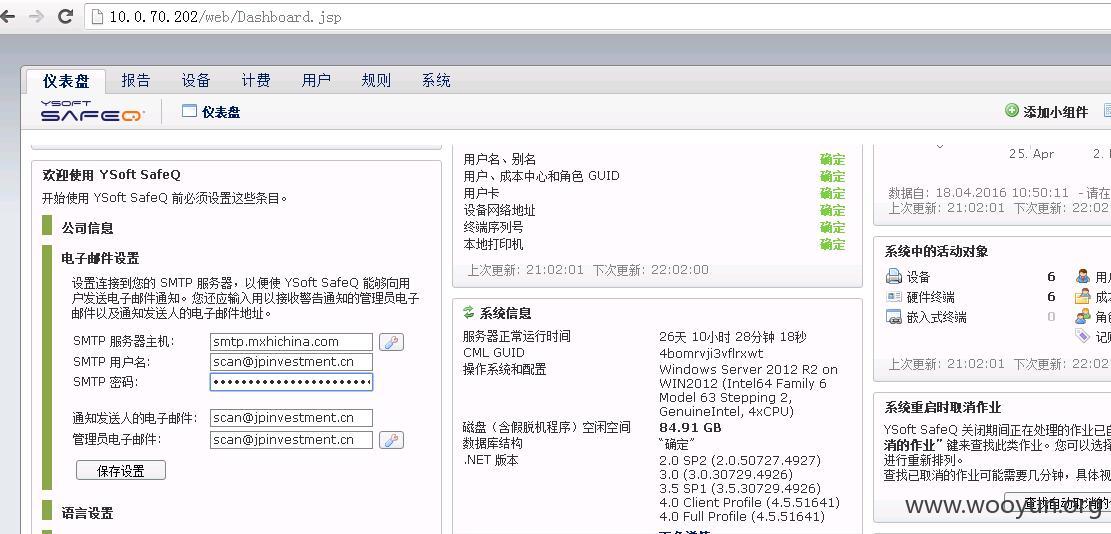Click the dashboard window icon beside 仪表盘
This screenshot has height=534, width=1111.
pyautogui.click(x=189, y=111)
